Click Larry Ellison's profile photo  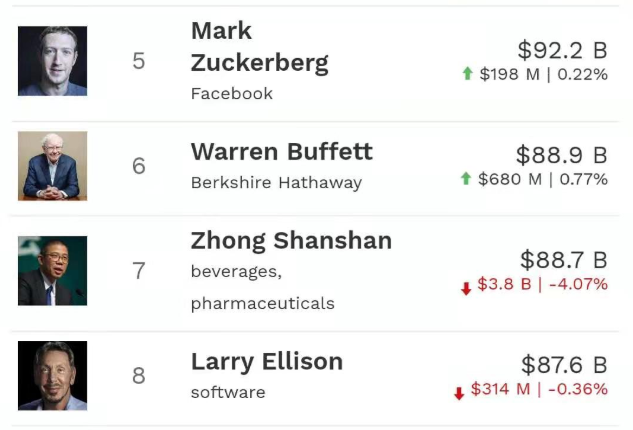(52, 375)
